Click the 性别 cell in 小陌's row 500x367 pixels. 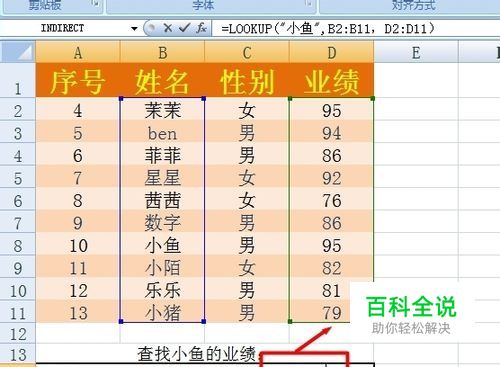[x=247, y=267]
